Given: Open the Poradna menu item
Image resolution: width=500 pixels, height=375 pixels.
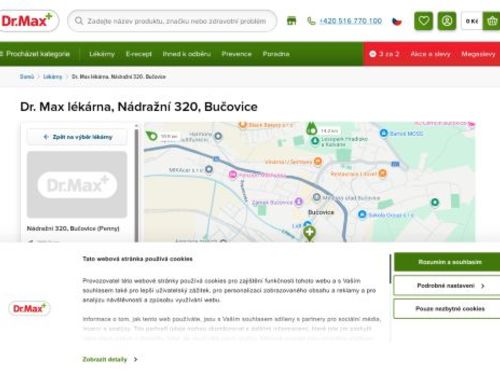Looking at the screenshot, I should click(276, 54).
